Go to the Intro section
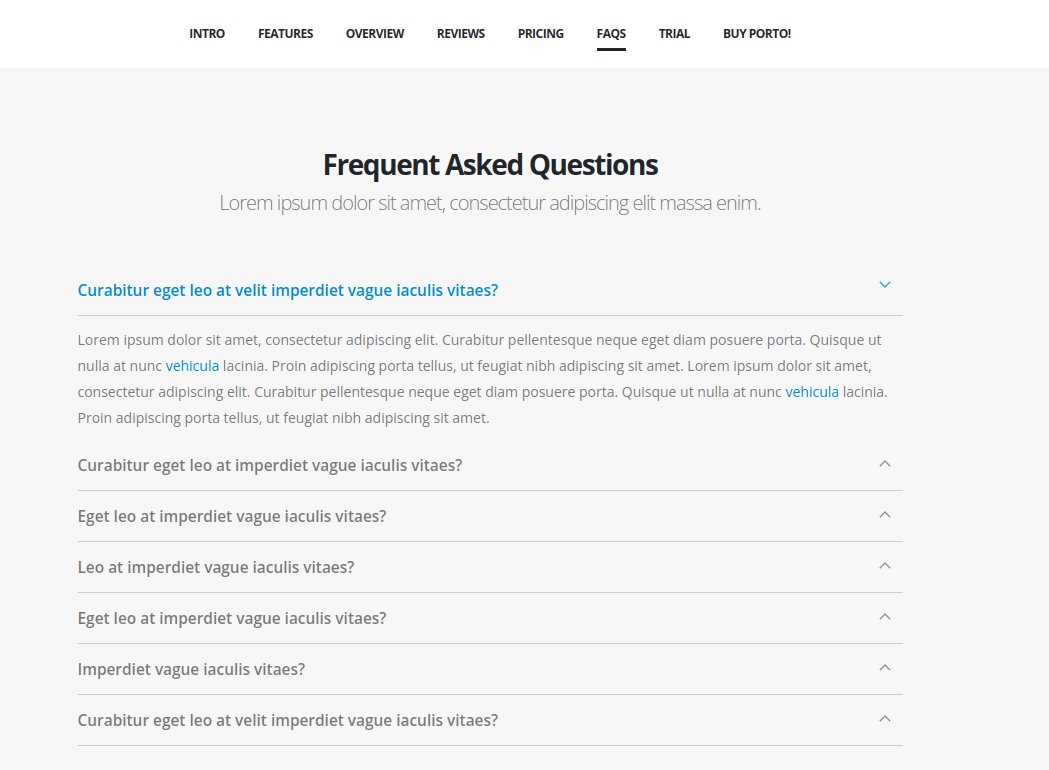 [x=207, y=34]
